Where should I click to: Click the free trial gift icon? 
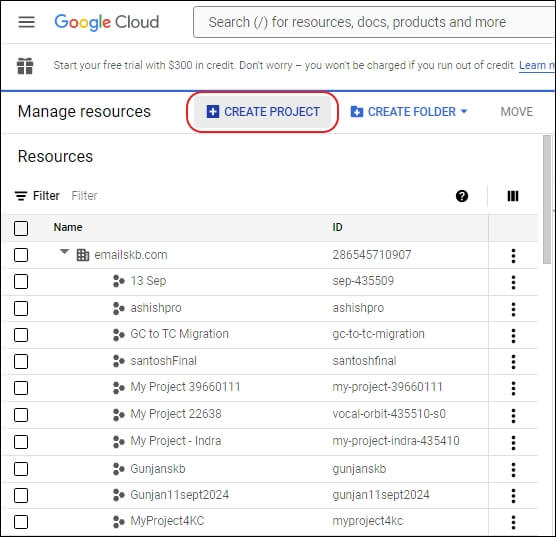(x=25, y=66)
